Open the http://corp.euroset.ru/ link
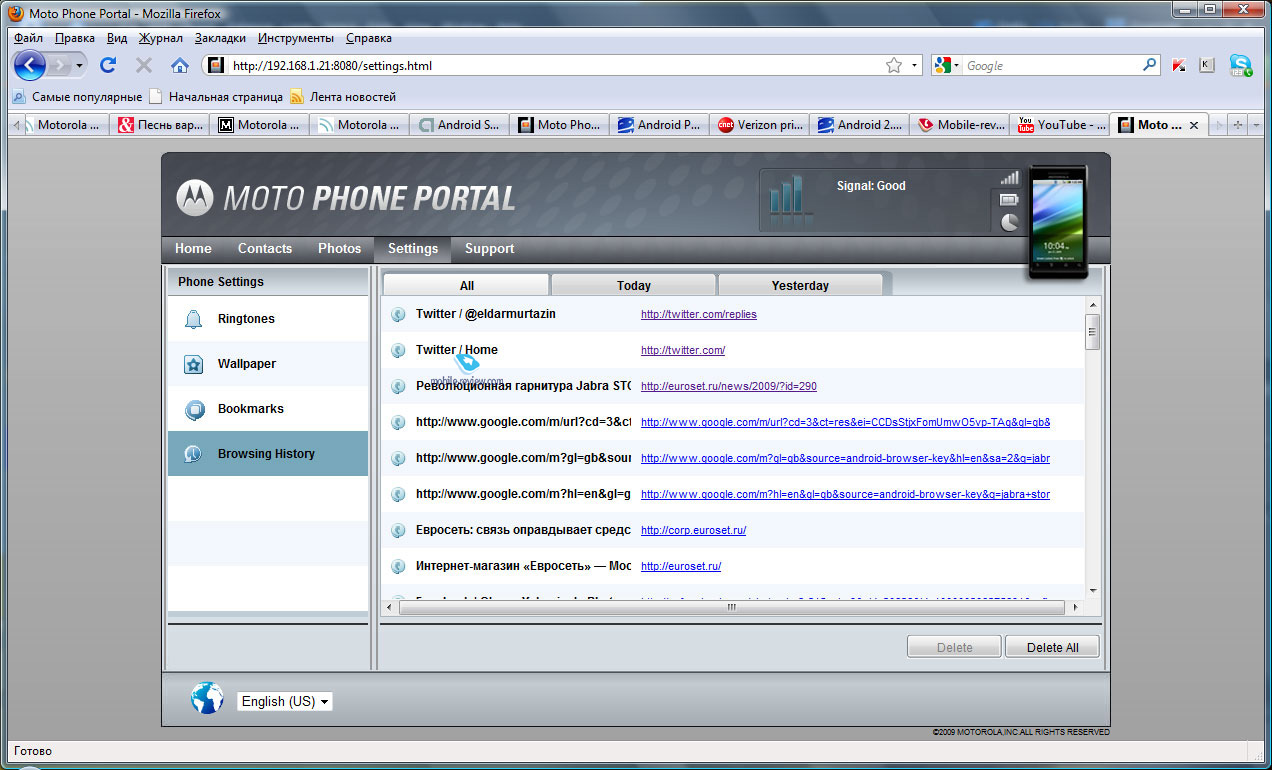 693,530
